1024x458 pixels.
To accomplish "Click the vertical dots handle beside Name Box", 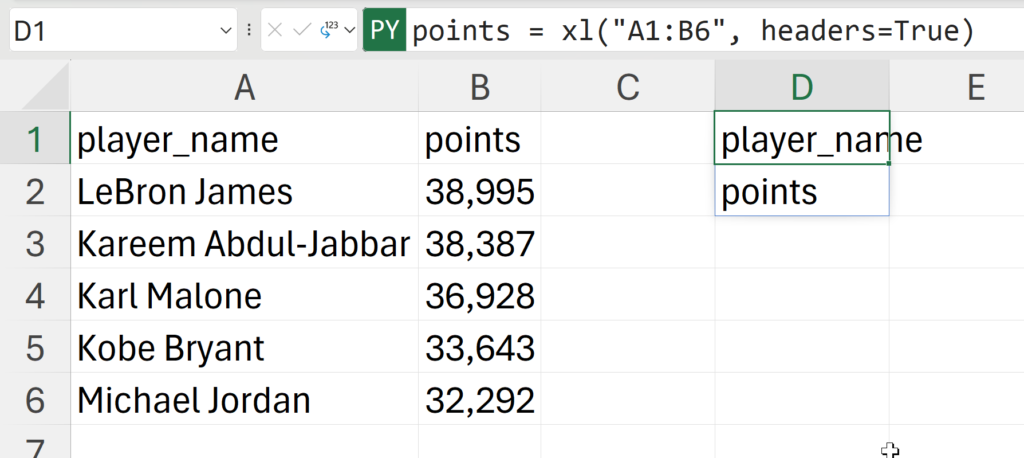I will 249,31.
